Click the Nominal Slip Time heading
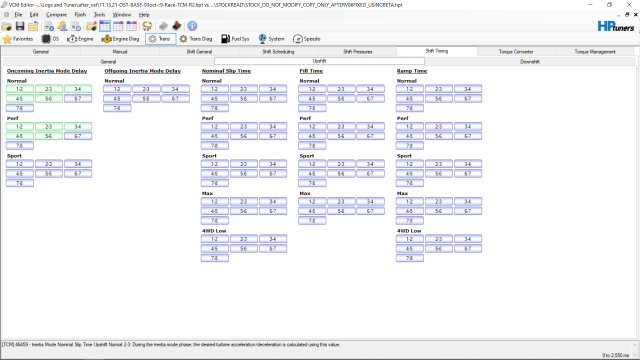This screenshot has width=640, height=360. pyautogui.click(x=226, y=71)
